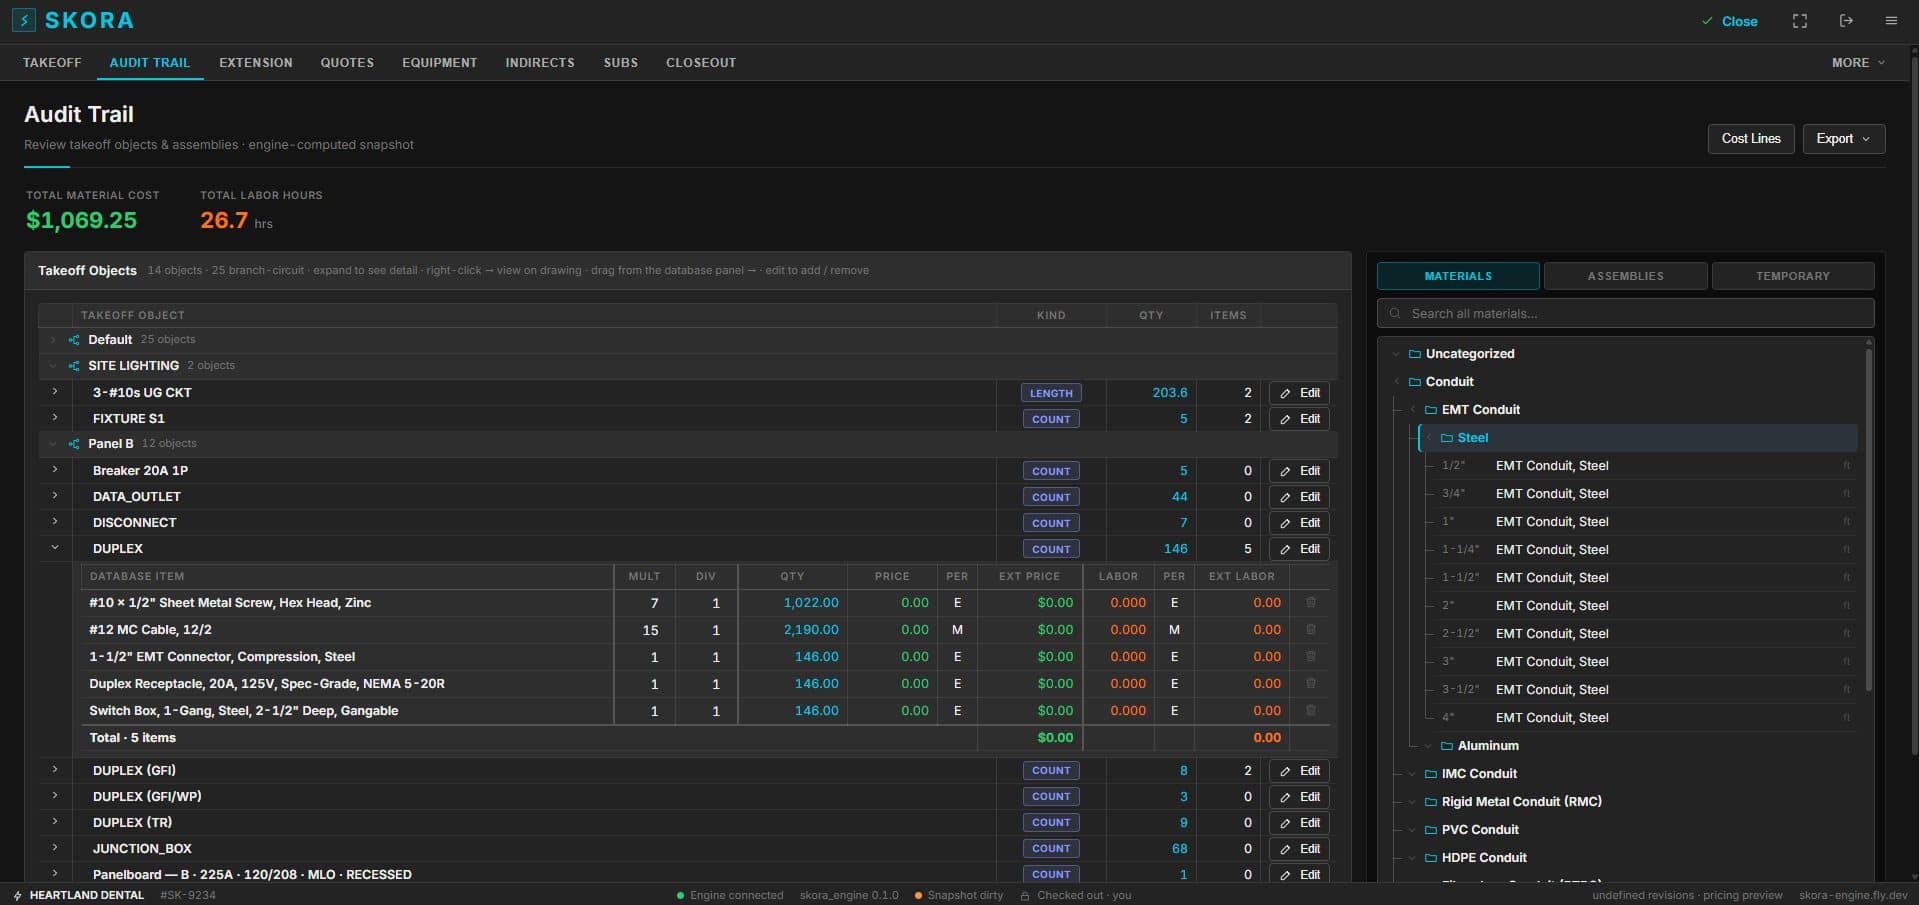Screen dimensions: 1919x905
Task: Delete the #12 MC Cable row via trash icon
Action: click(x=1310, y=630)
